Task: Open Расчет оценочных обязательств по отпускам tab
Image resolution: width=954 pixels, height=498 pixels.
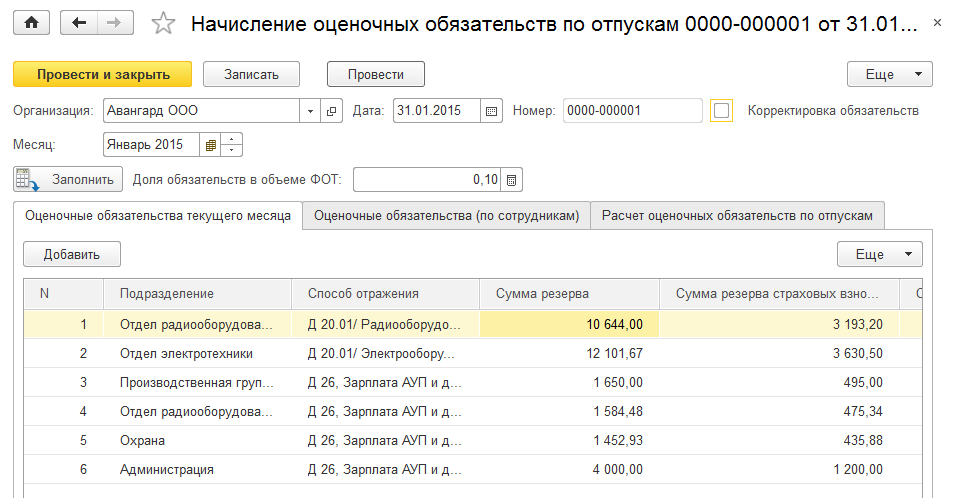Action: pyautogui.click(x=737, y=216)
